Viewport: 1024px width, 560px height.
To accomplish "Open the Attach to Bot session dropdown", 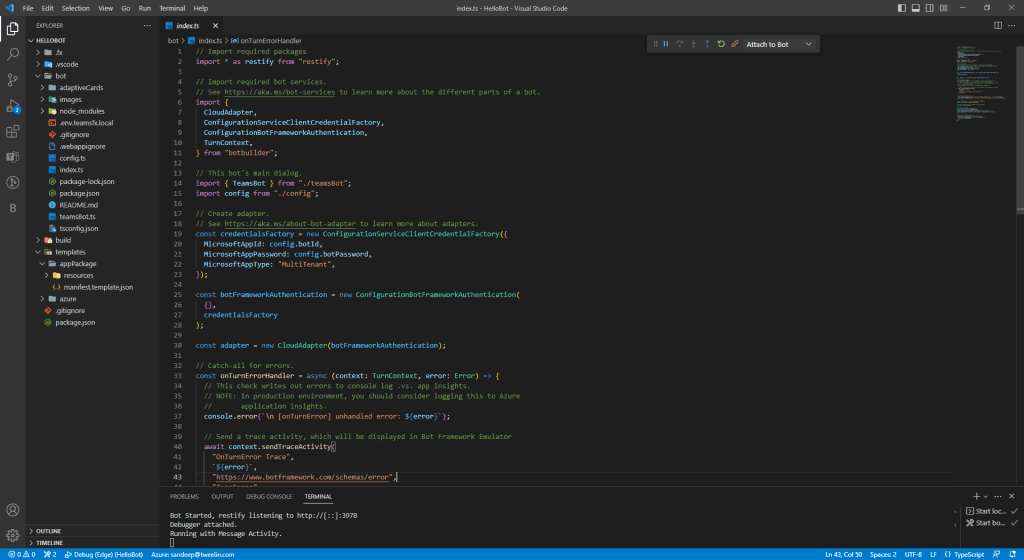I will 779,44.
